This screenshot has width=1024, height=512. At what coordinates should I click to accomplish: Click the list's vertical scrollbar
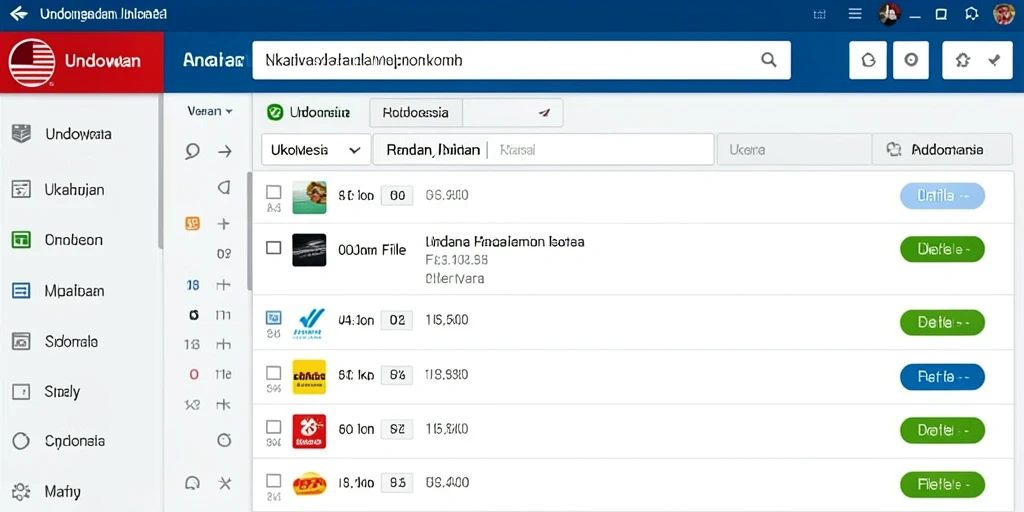tap(249, 232)
